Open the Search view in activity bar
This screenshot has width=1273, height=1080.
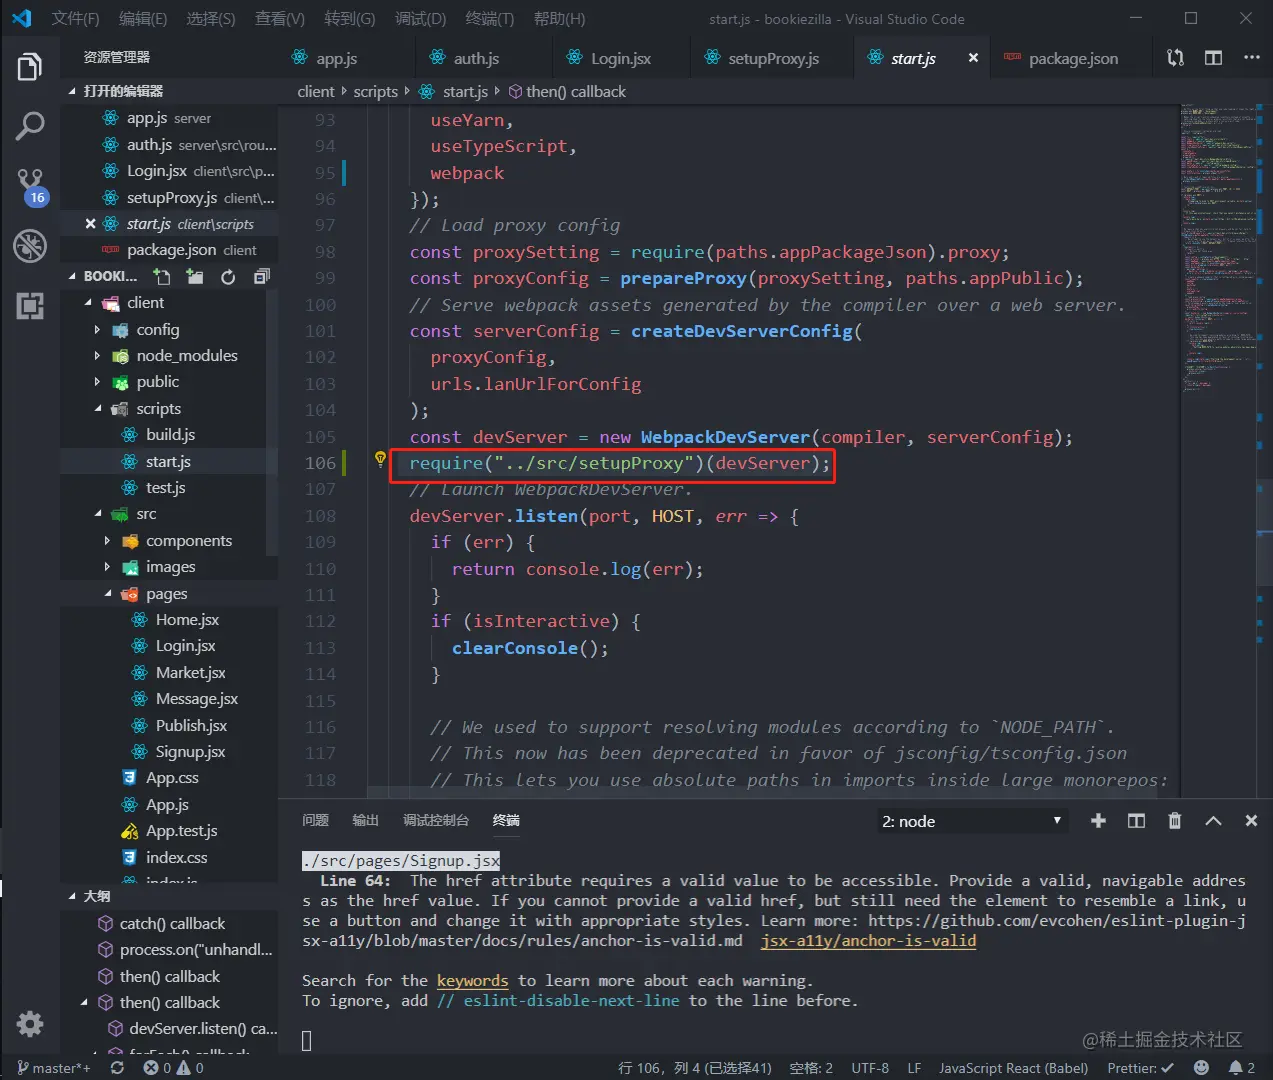pyautogui.click(x=30, y=126)
